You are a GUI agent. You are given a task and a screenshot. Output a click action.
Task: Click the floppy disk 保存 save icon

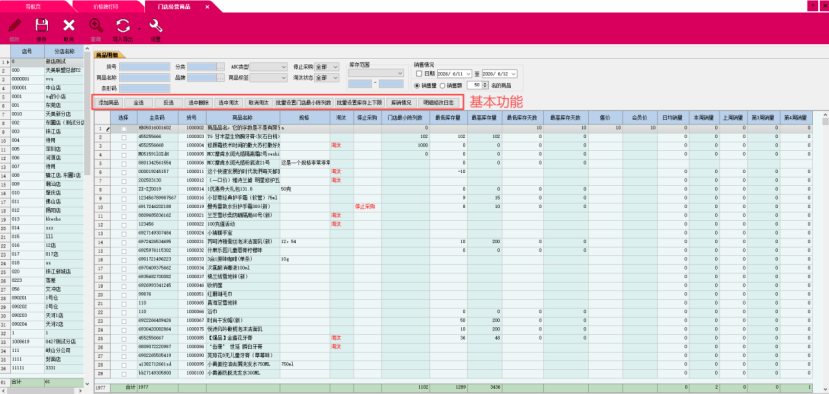pyautogui.click(x=42, y=26)
